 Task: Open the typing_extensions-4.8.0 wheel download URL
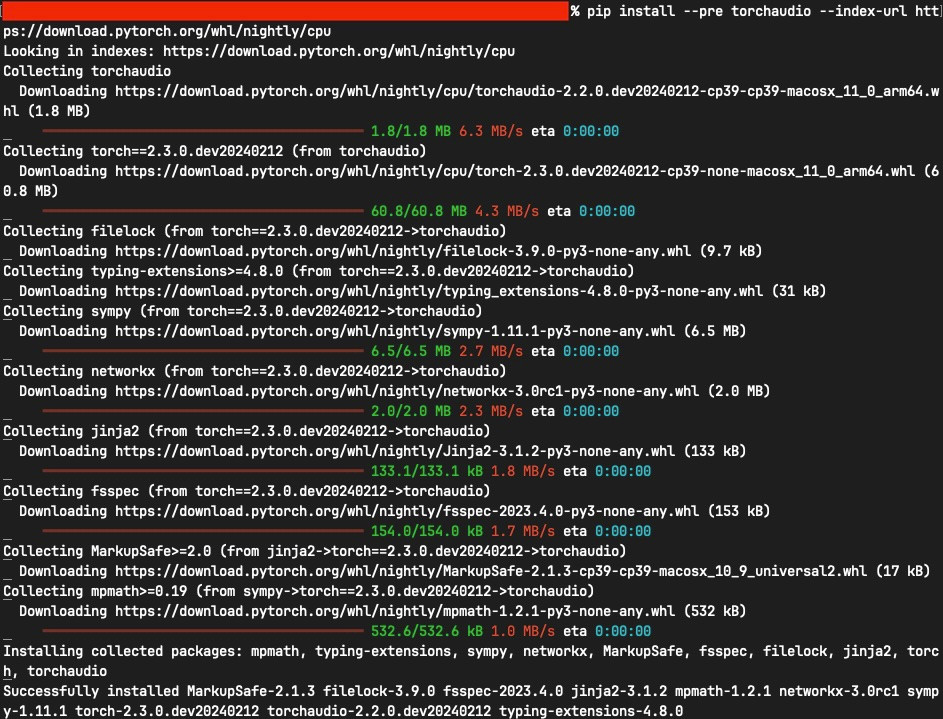[x=439, y=291]
